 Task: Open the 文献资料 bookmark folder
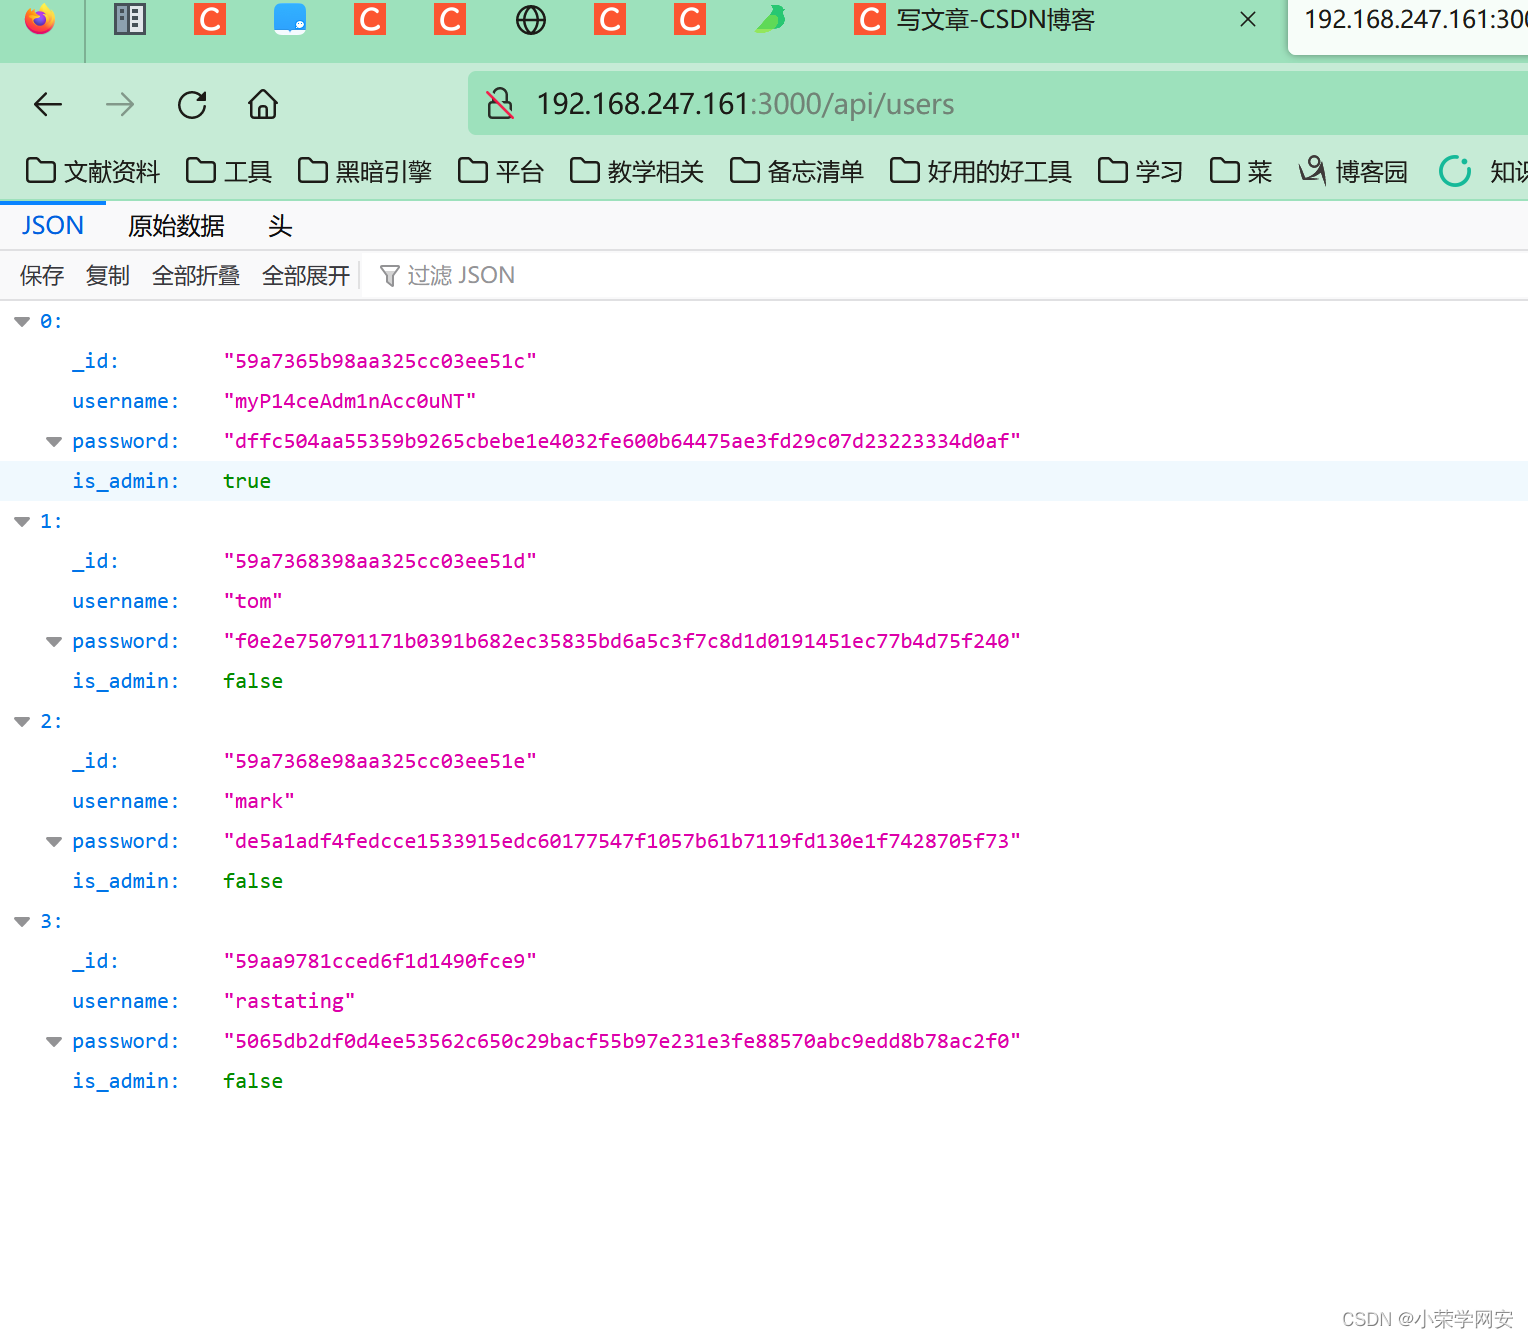(93, 171)
